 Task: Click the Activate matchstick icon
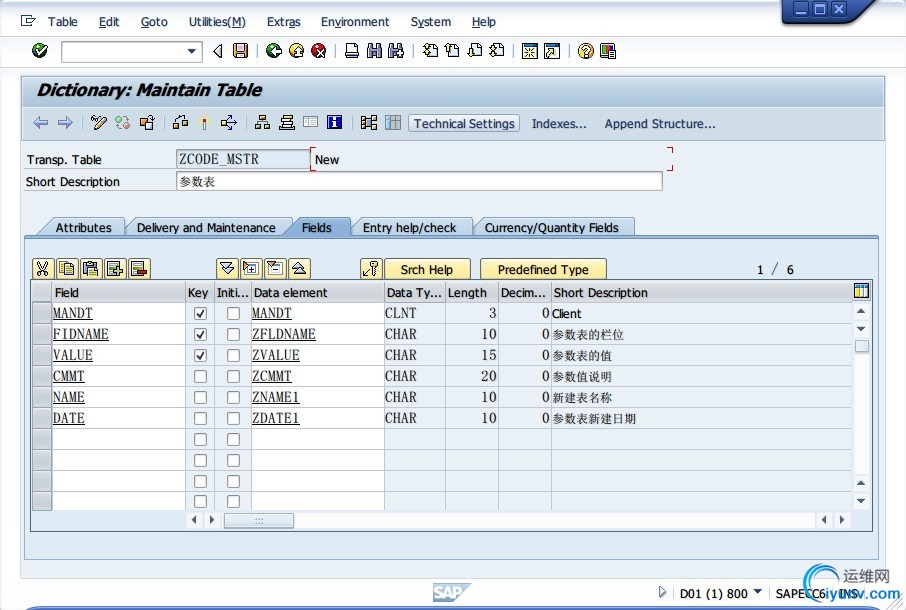coord(204,122)
